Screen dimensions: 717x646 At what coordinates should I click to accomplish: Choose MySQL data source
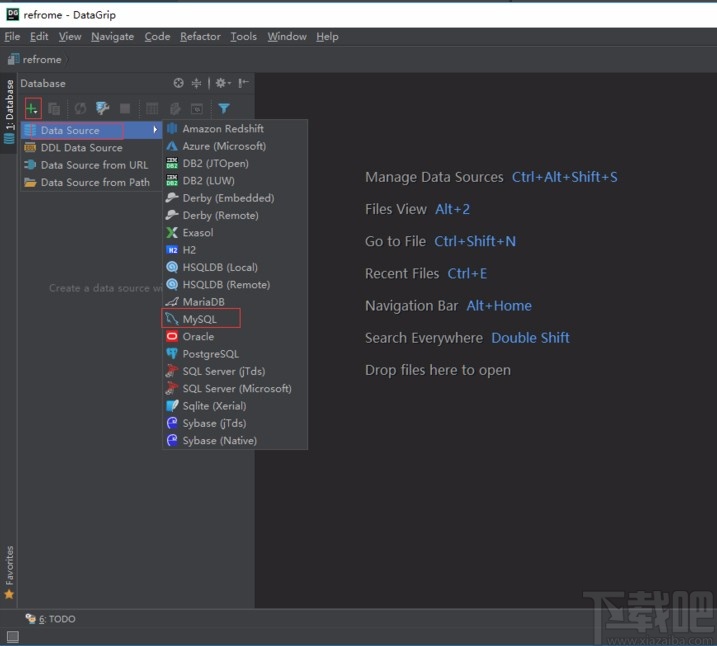click(x=235, y=319)
